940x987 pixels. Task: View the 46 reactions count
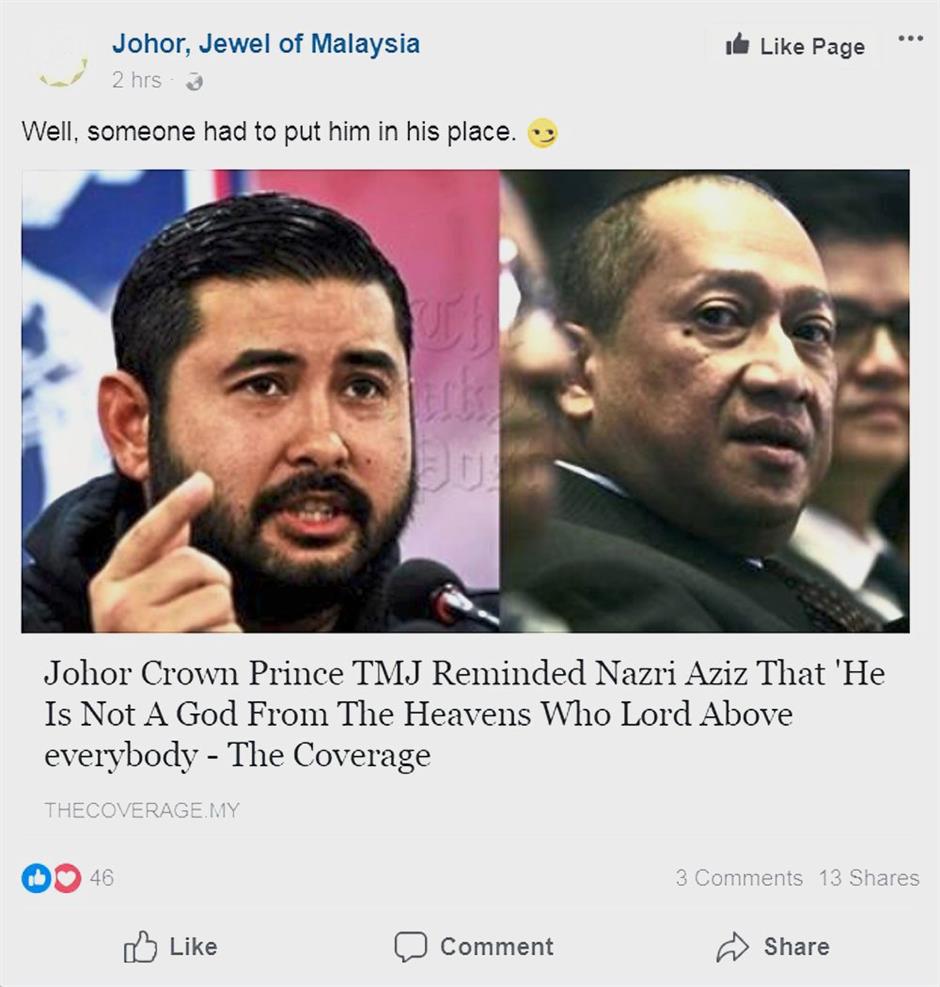[x=101, y=877]
